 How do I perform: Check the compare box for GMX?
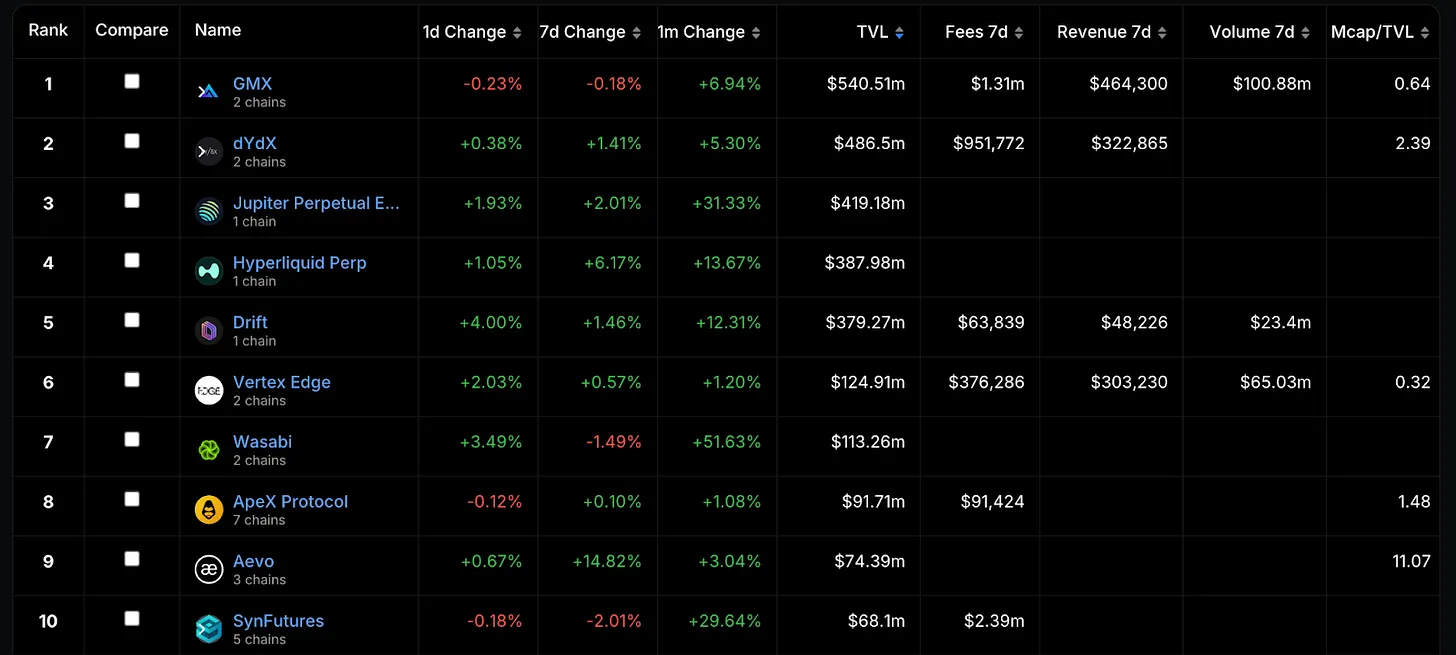coord(132,82)
